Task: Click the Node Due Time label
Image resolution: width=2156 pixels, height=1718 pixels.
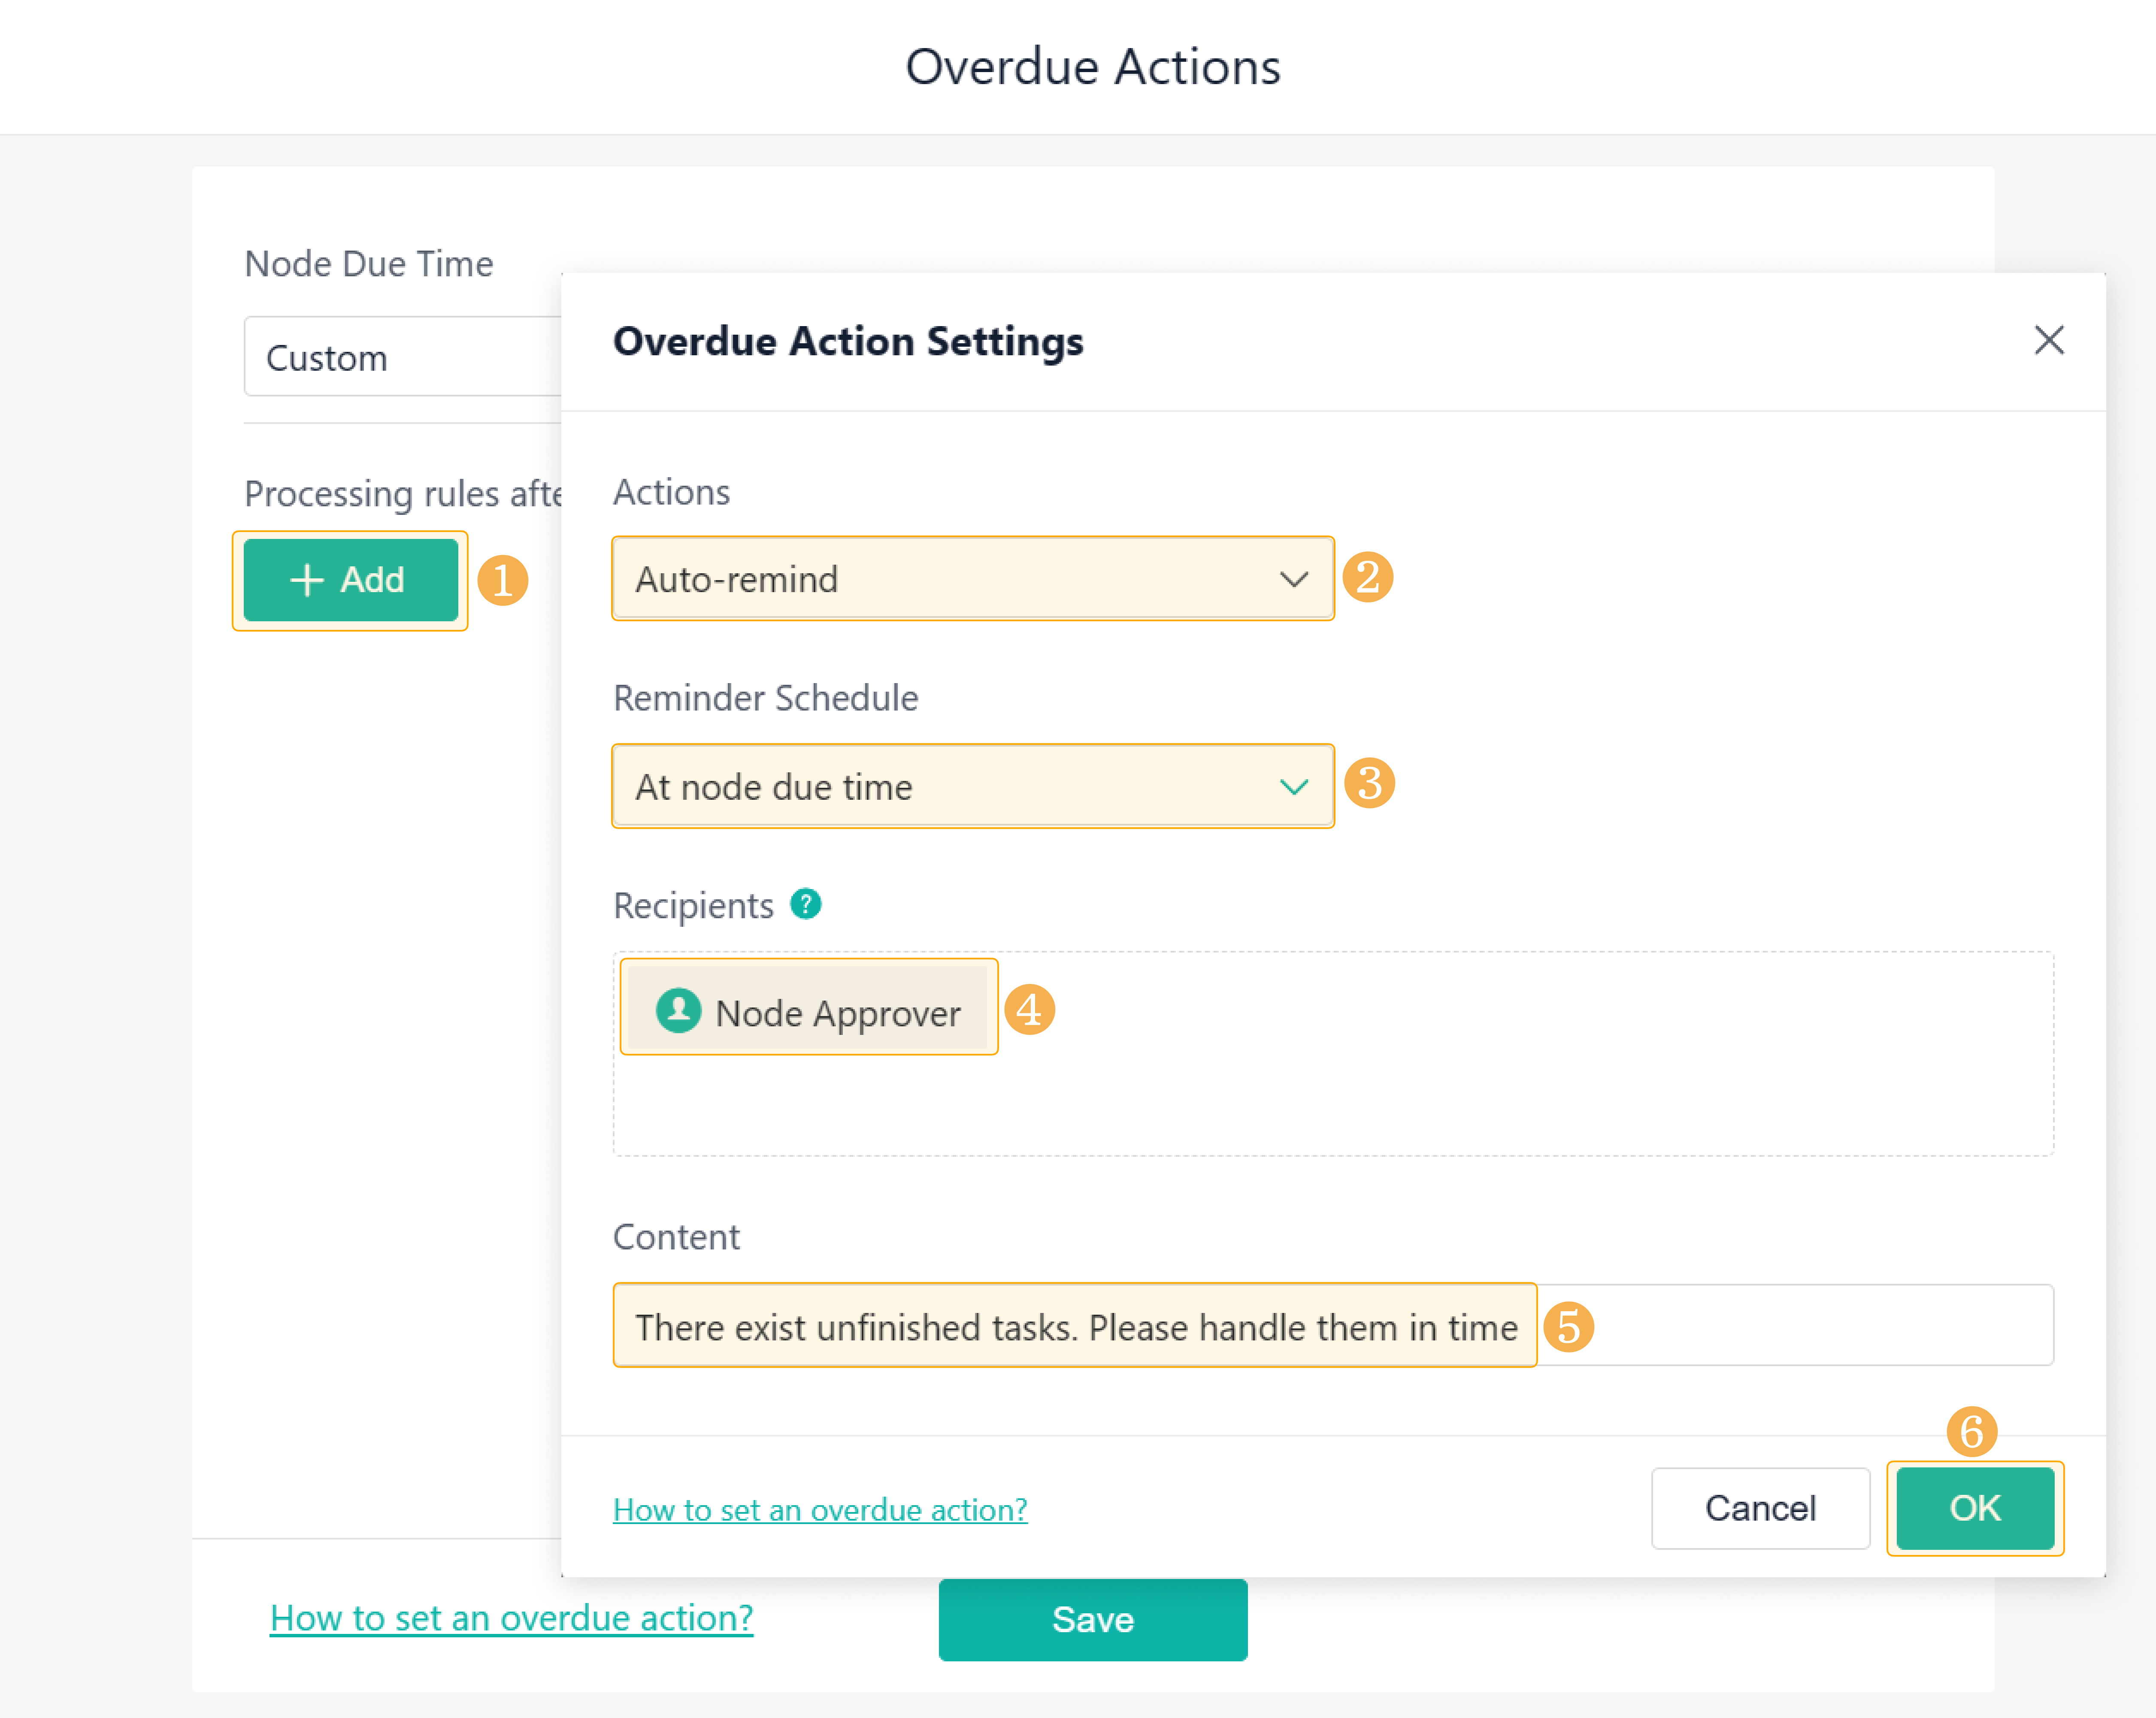Action: point(369,264)
